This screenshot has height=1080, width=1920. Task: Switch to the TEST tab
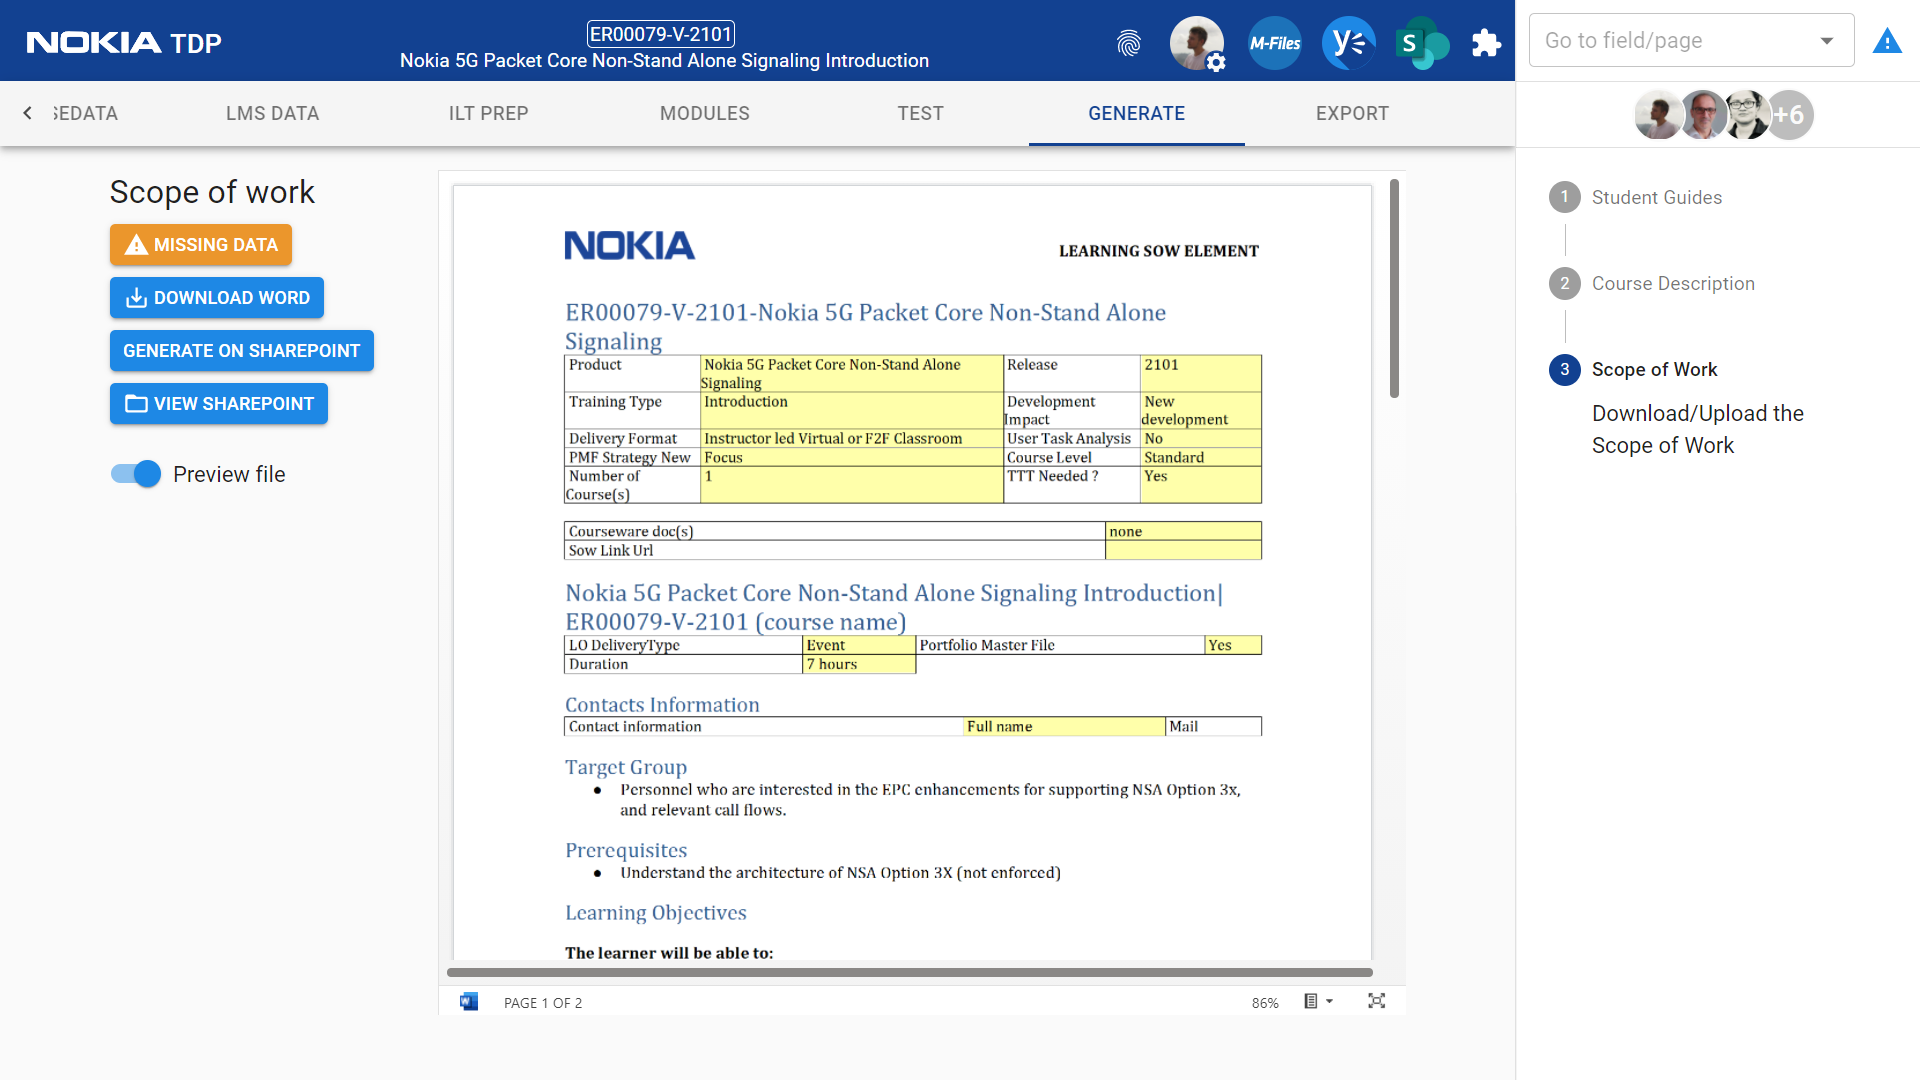pos(920,113)
